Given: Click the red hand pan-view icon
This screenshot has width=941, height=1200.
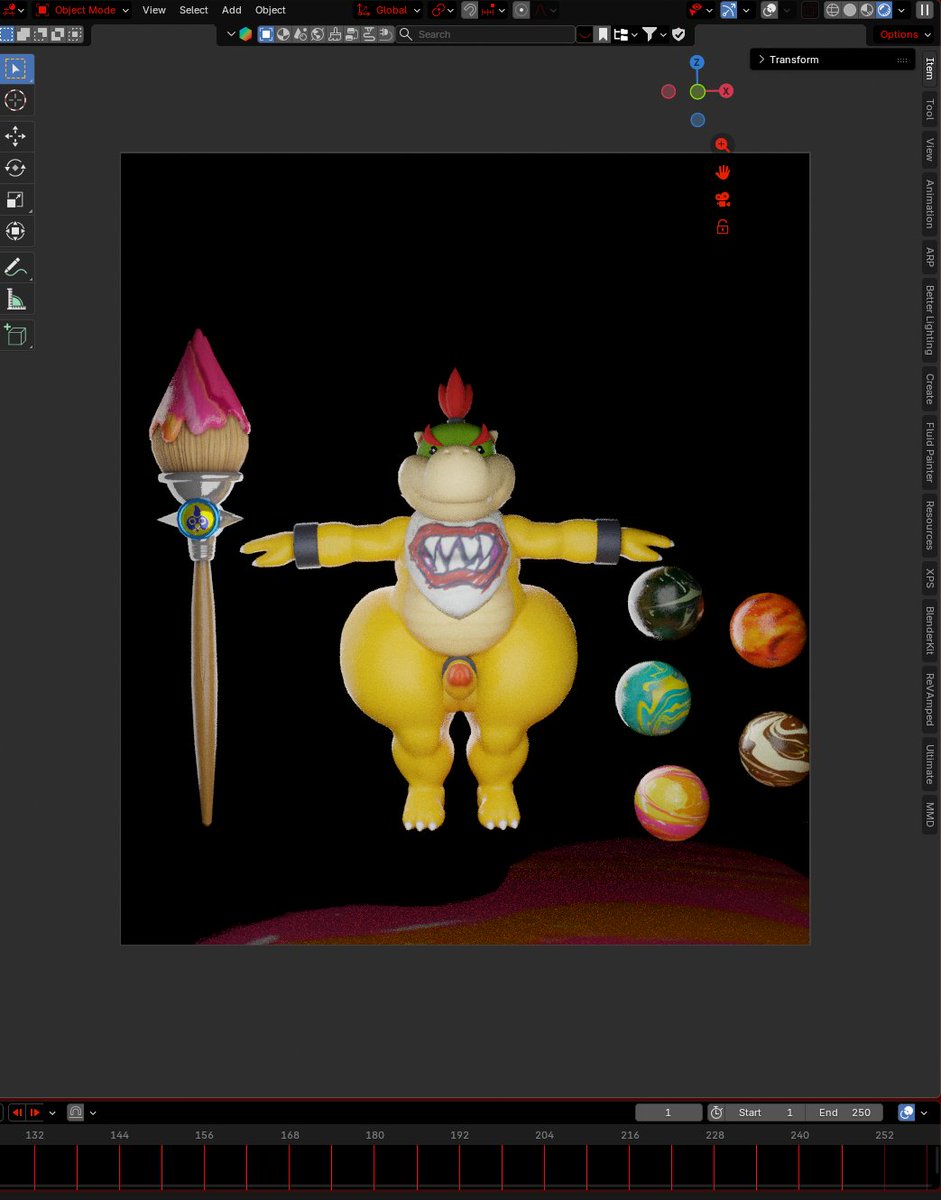Looking at the screenshot, I should 722,172.
